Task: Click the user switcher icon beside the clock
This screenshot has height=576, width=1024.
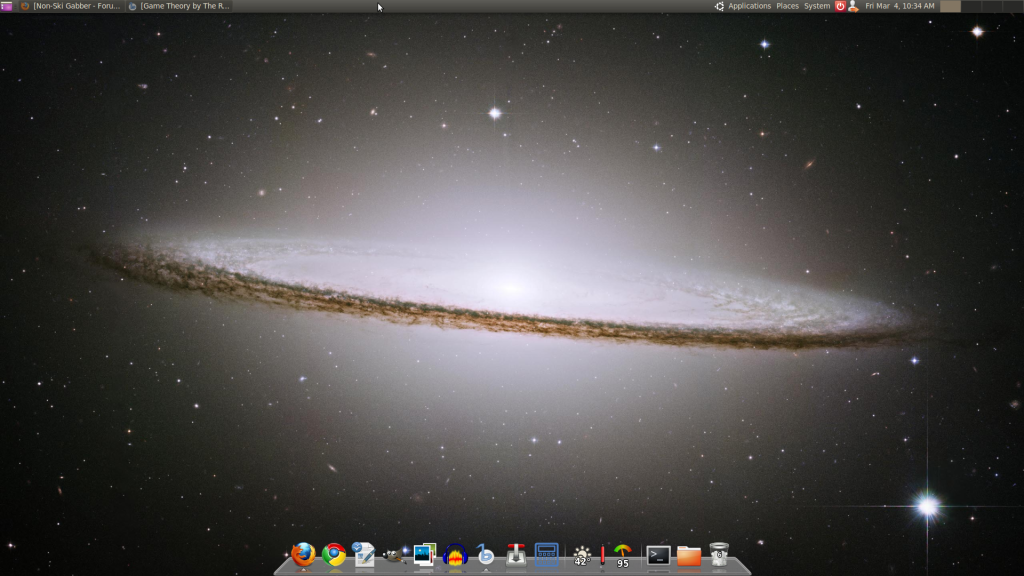Action: point(851,6)
